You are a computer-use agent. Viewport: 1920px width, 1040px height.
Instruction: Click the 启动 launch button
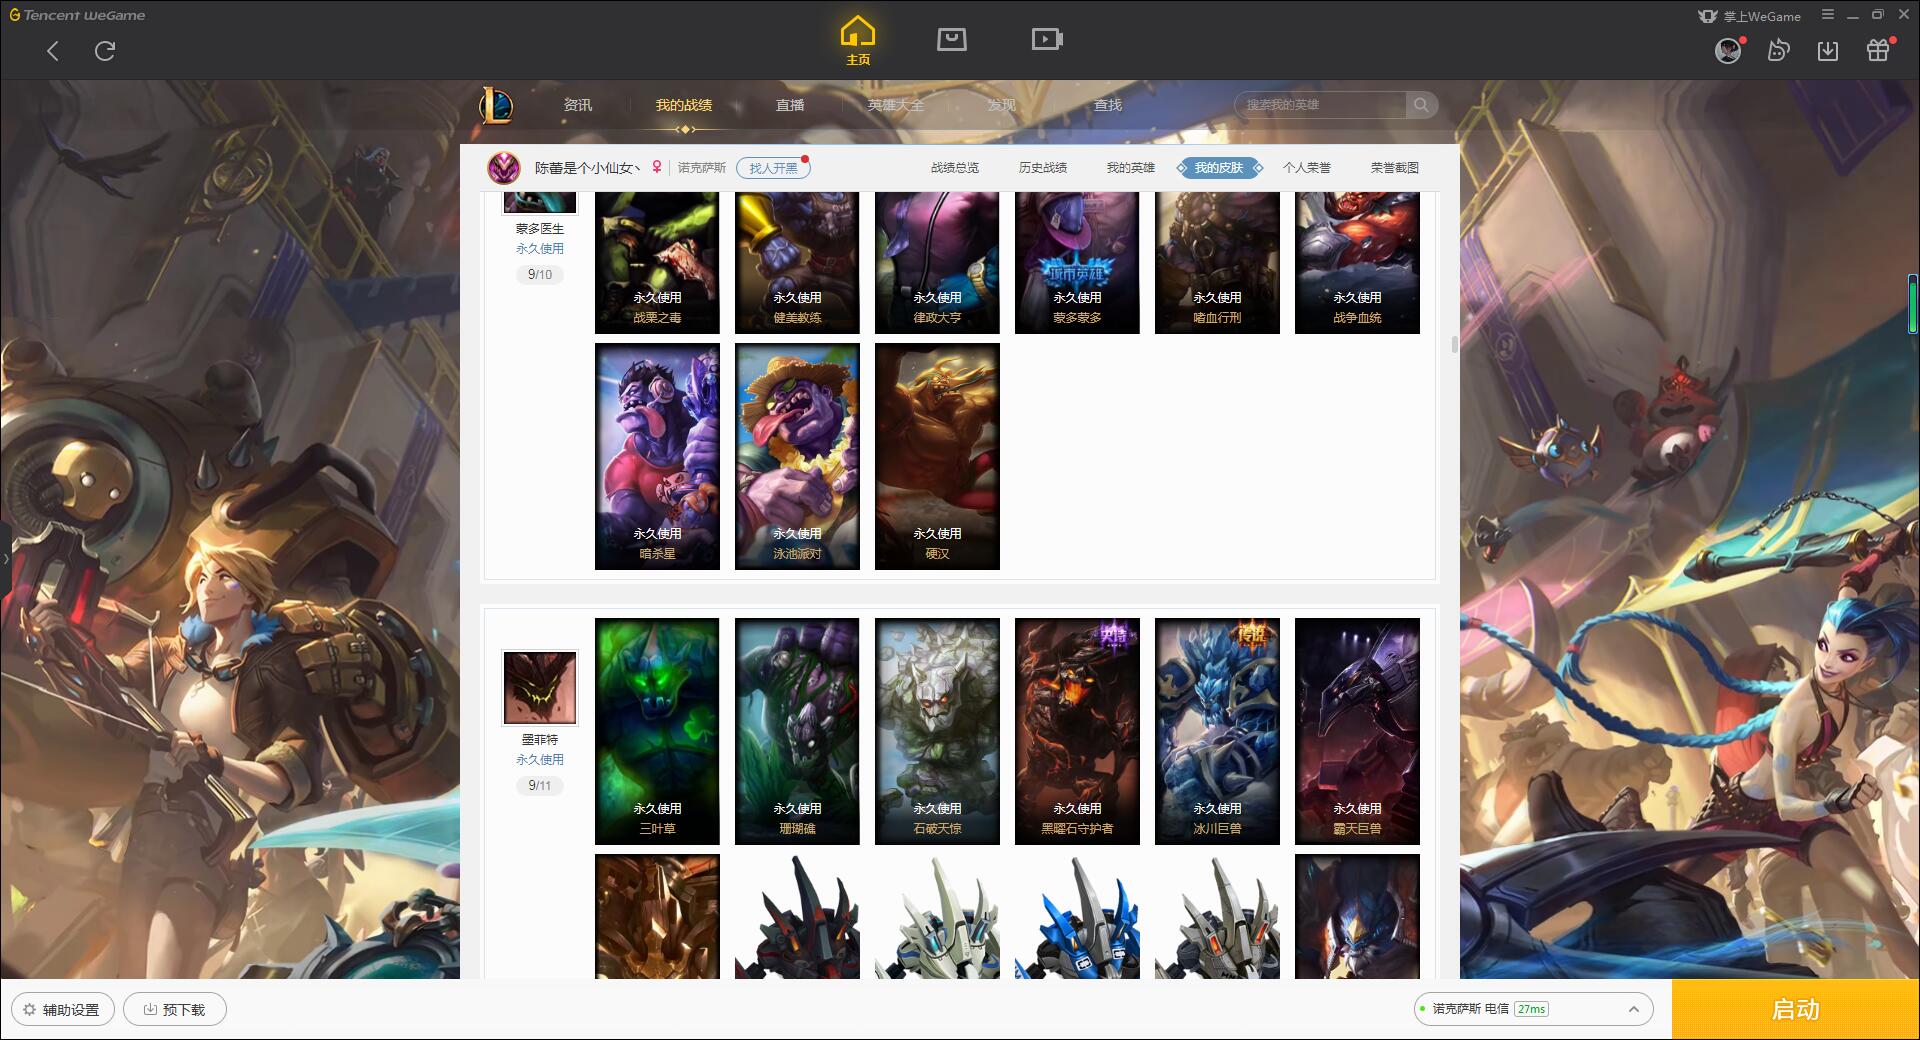tap(1795, 1009)
